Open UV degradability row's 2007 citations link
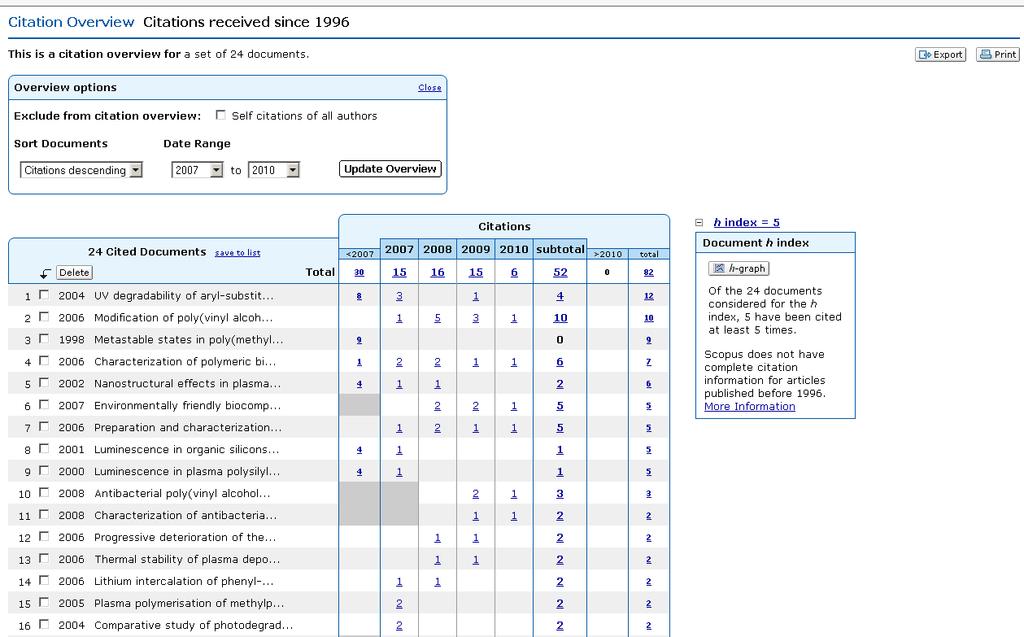Image resolution: width=1024 pixels, height=637 pixels. click(x=400, y=296)
